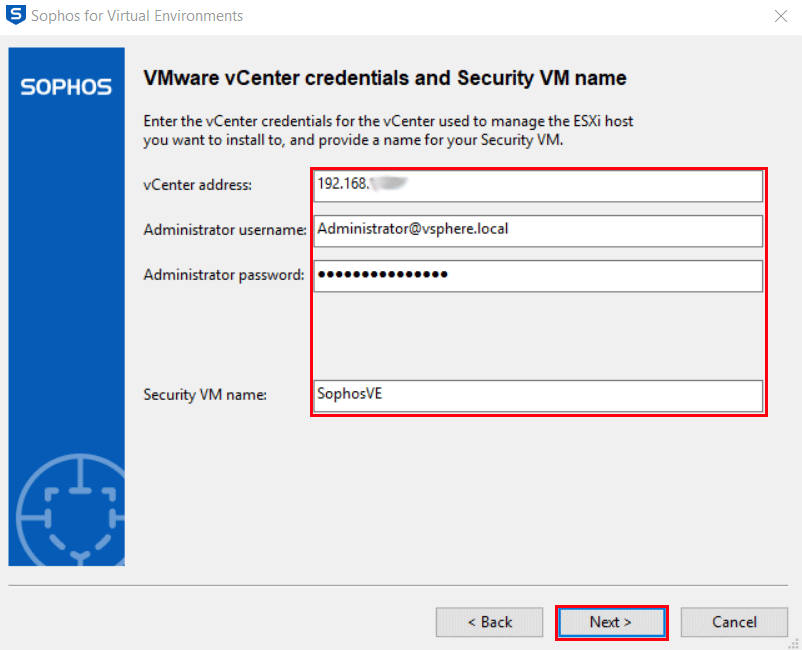Click the window title 'Sophos for Virtual Environments'
The height and width of the screenshot is (650, 802).
pyautogui.click(x=137, y=16)
